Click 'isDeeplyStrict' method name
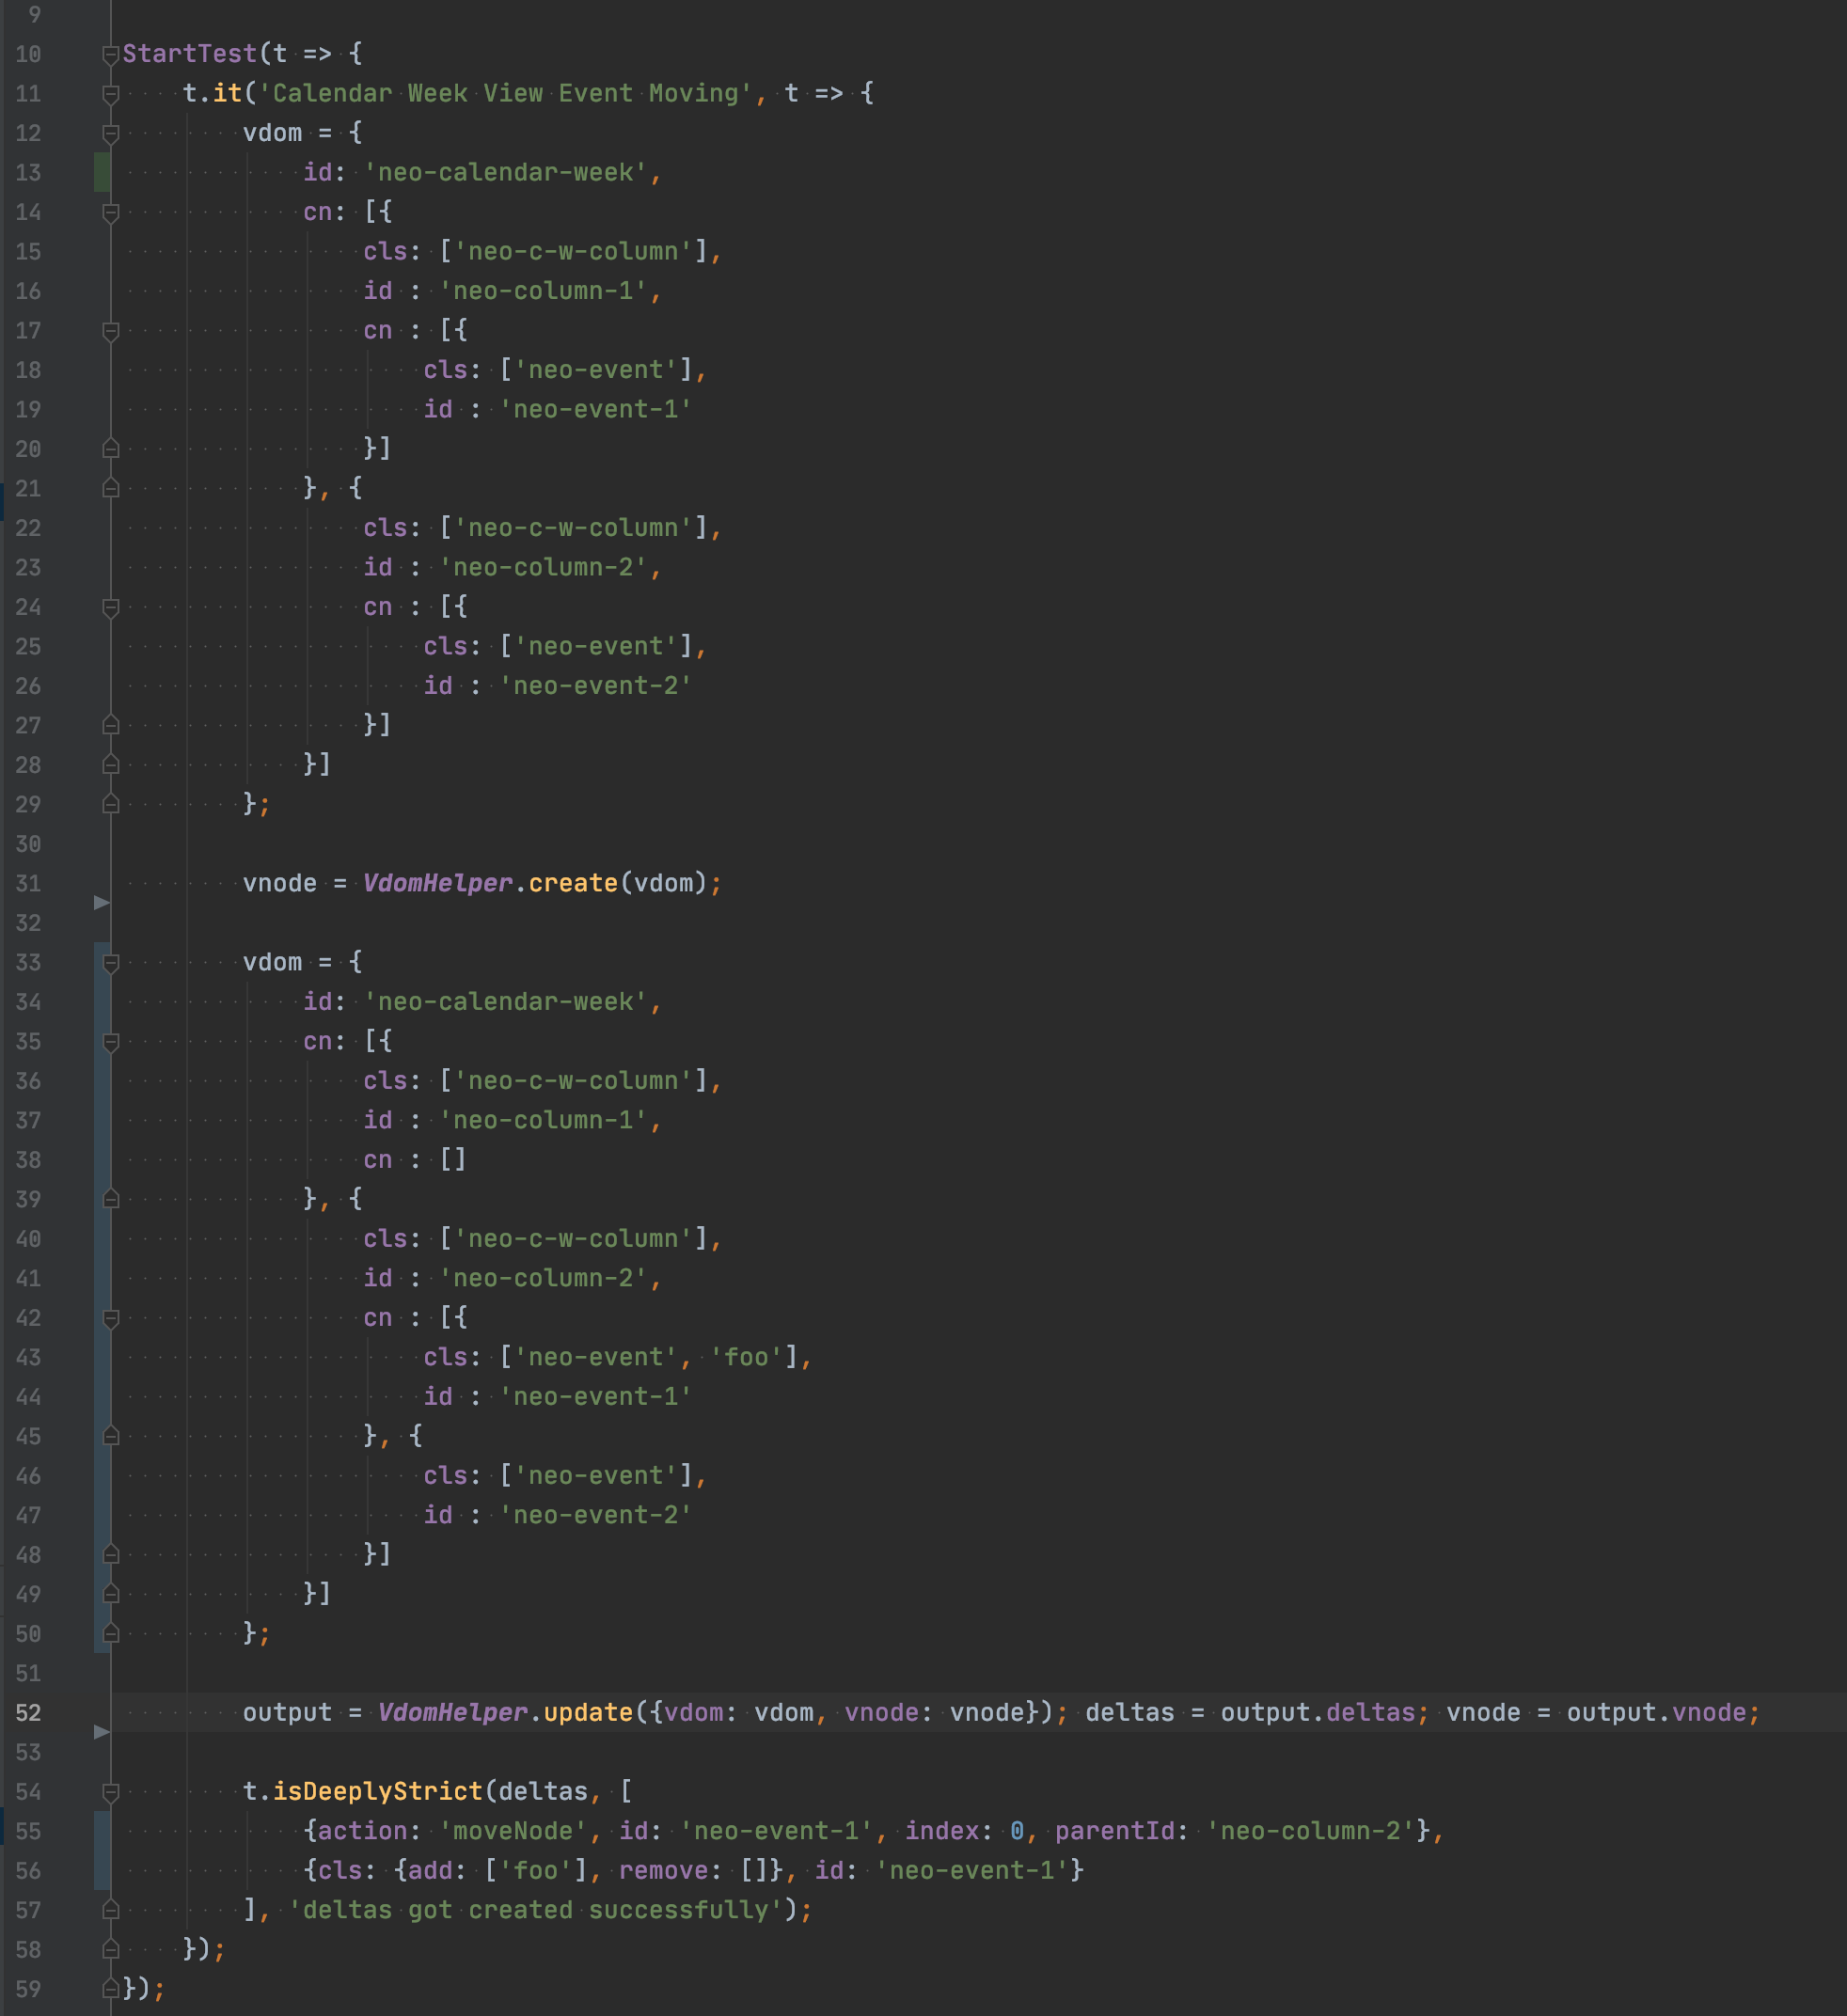Screen dimensions: 1847x2016 [x=378, y=1791]
